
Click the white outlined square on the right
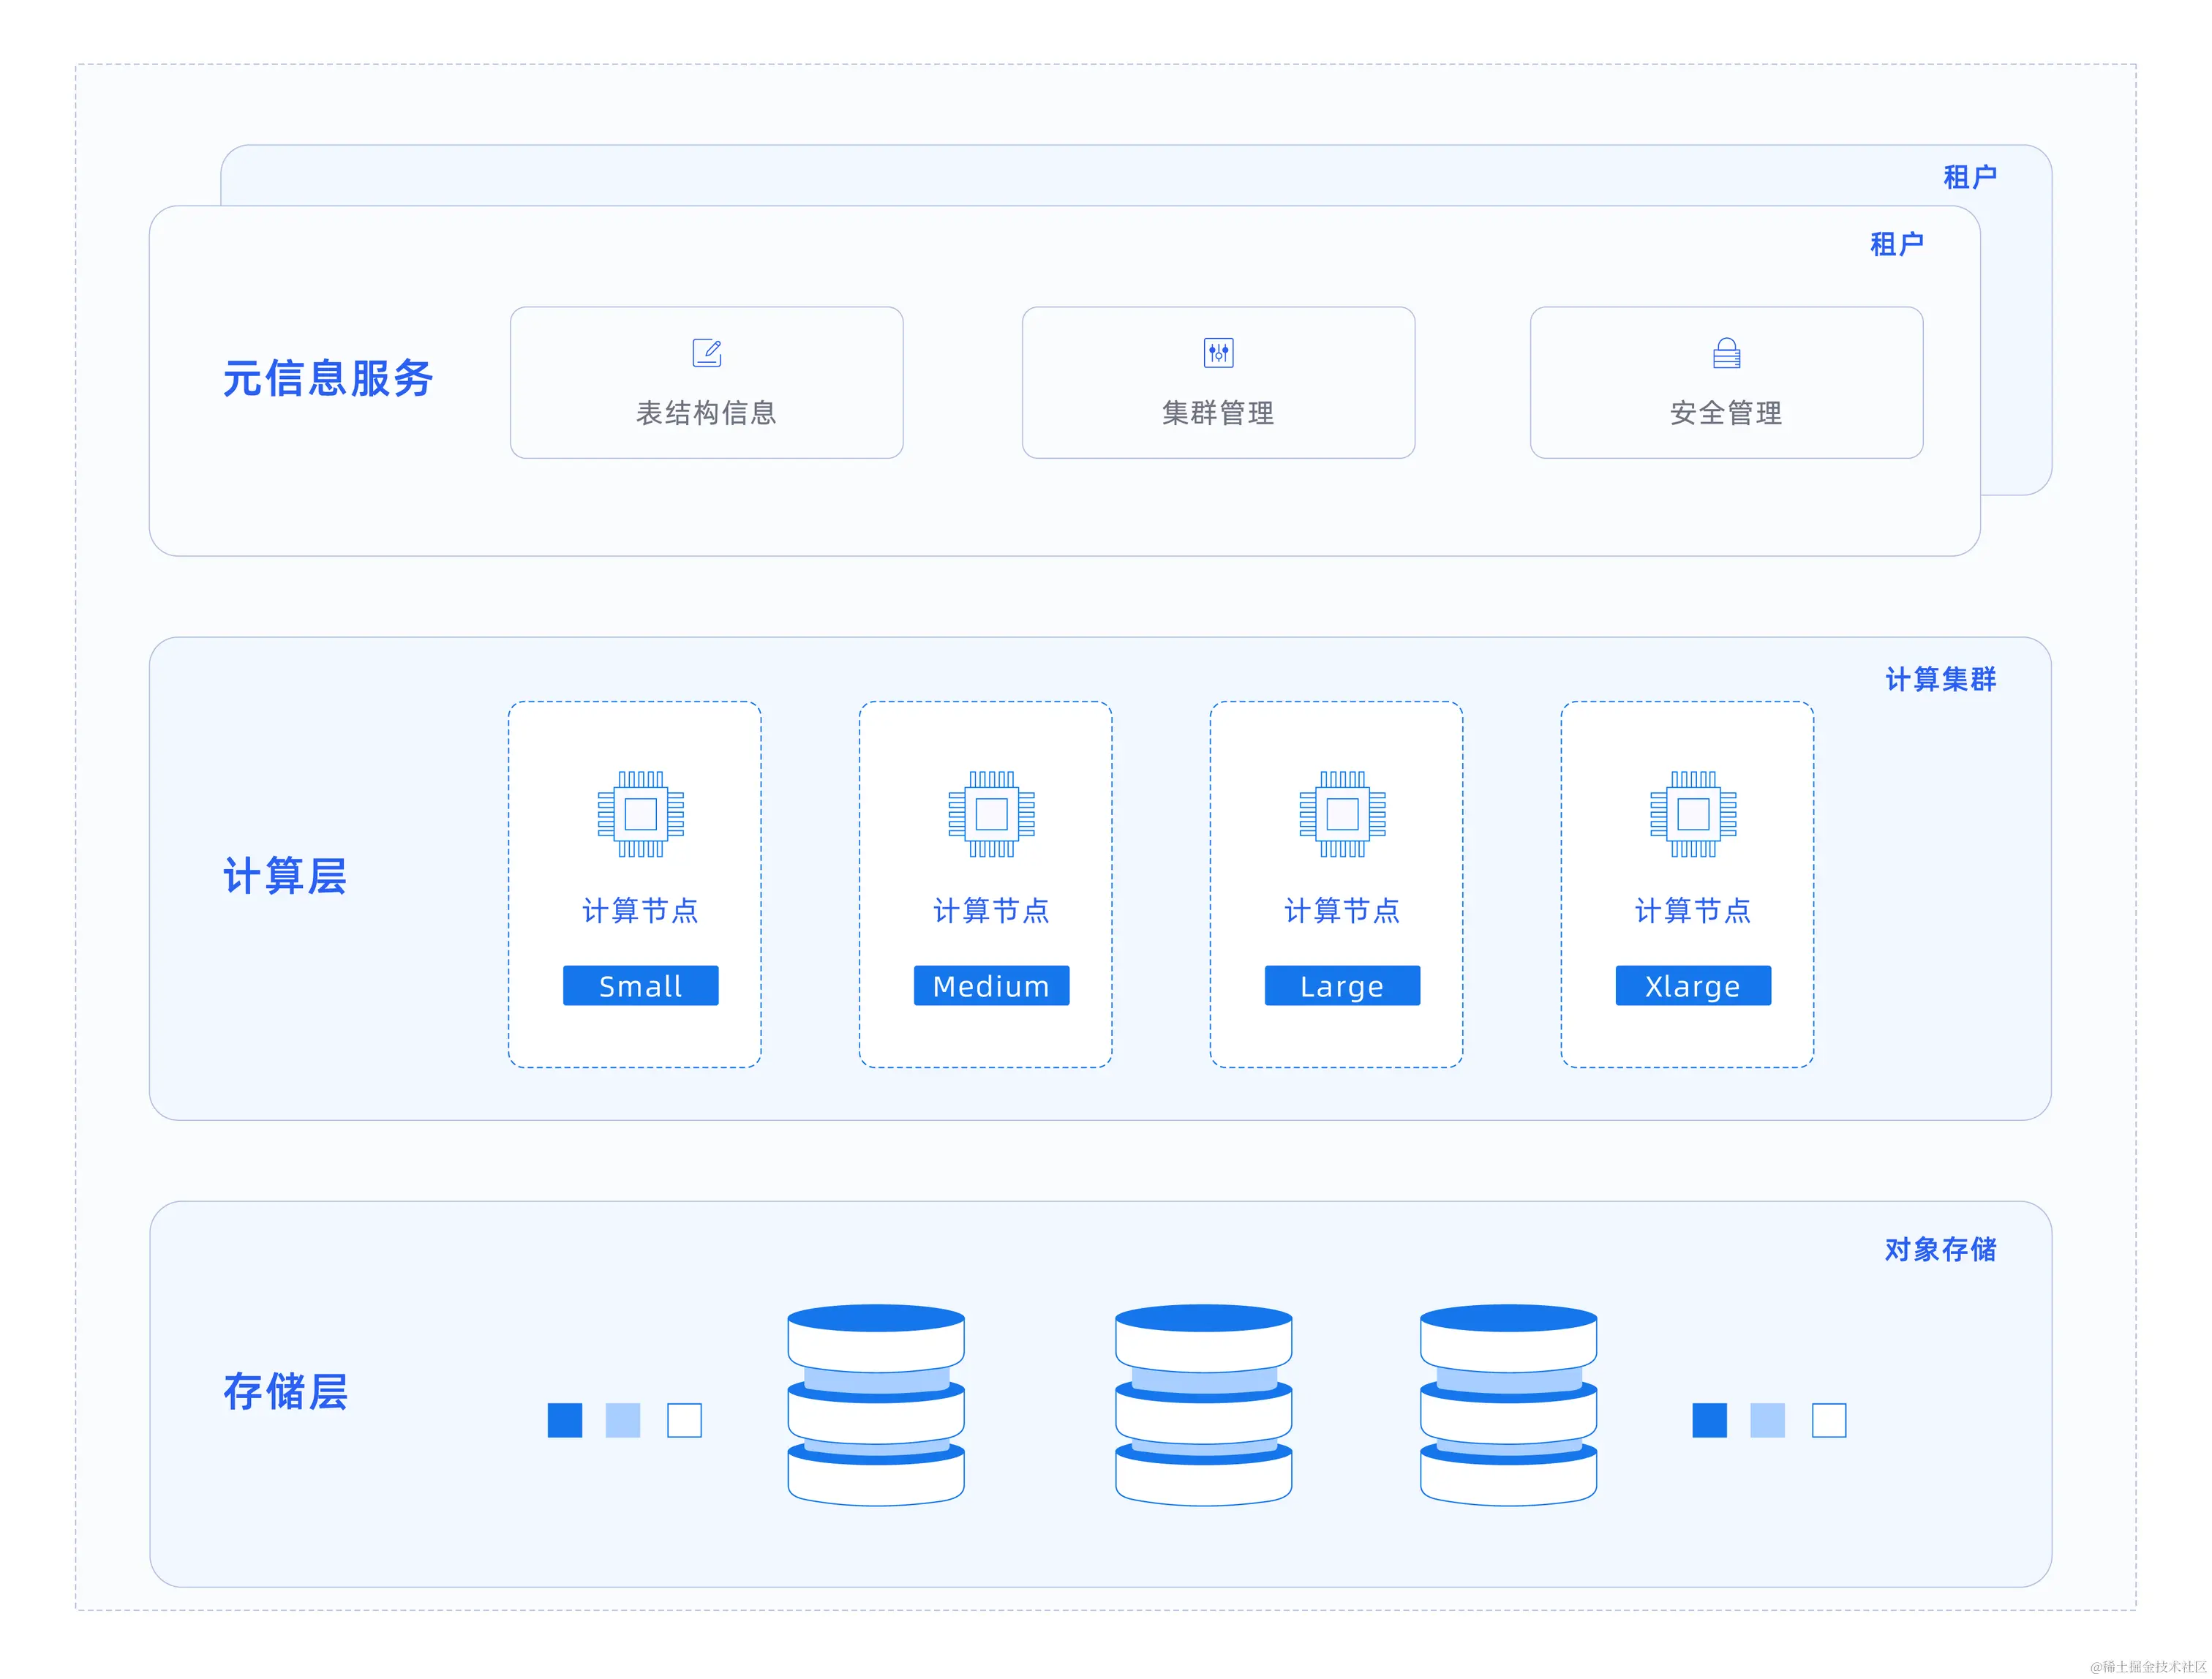pos(1829,1420)
